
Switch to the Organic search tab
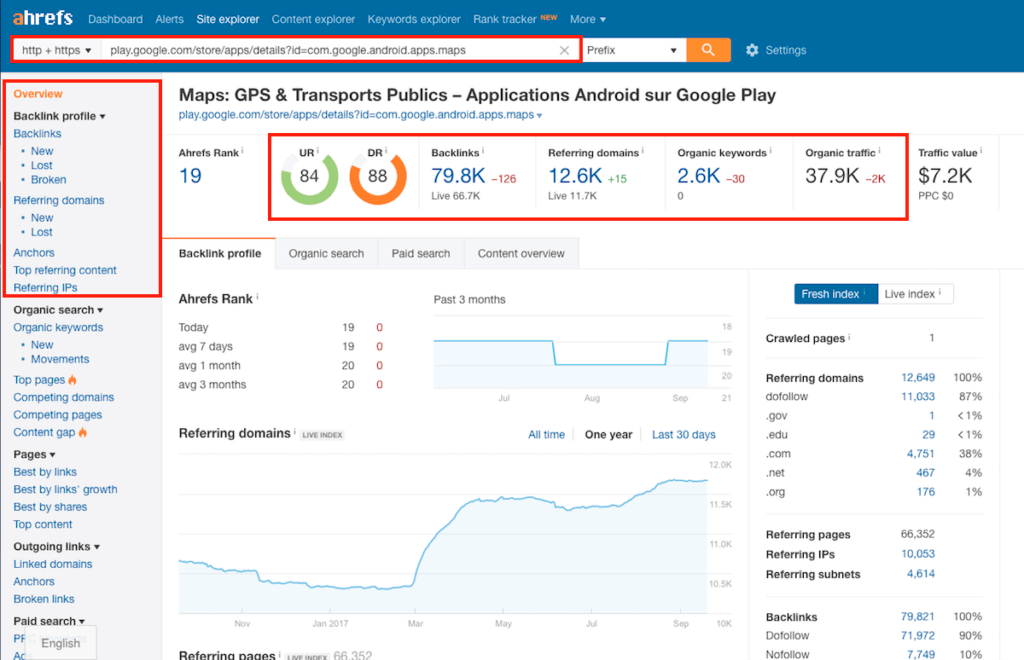[326, 254]
